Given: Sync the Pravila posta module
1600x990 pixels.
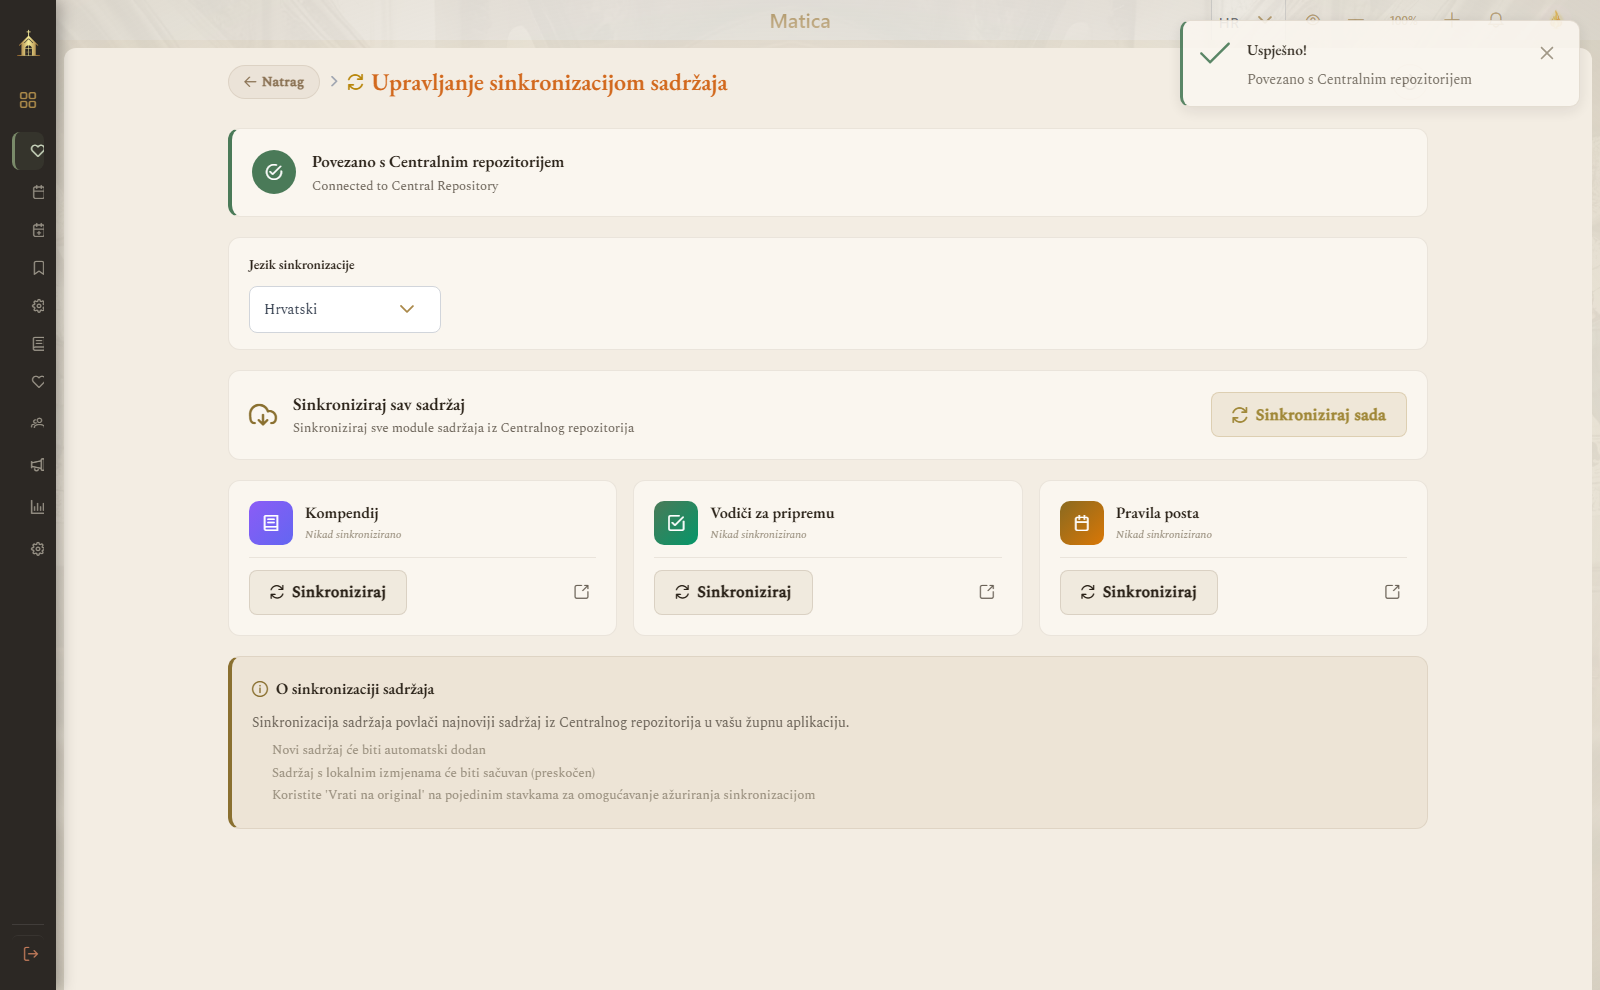Looking at the screenshot, I should click(x=1139, y=592).
